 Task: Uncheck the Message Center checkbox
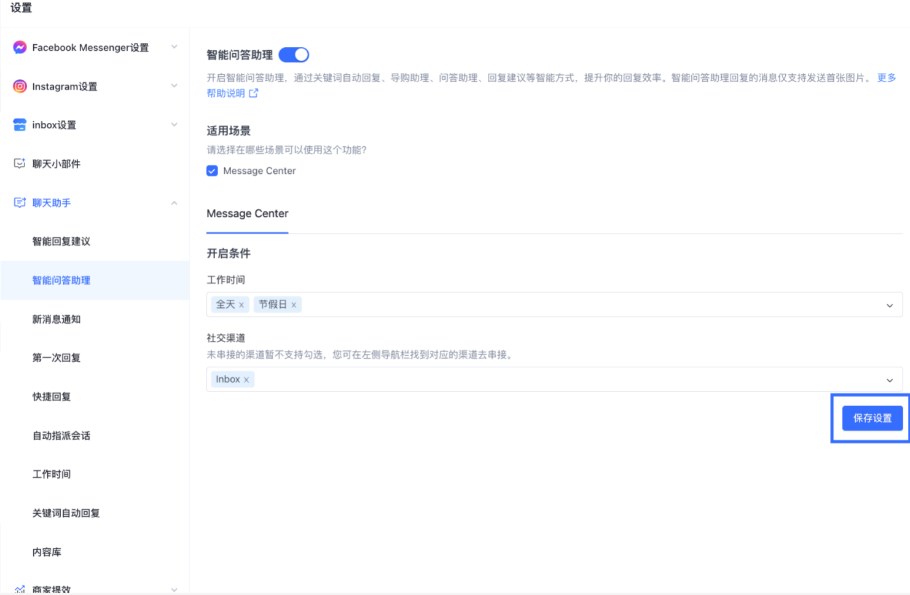tap(212, 171)
